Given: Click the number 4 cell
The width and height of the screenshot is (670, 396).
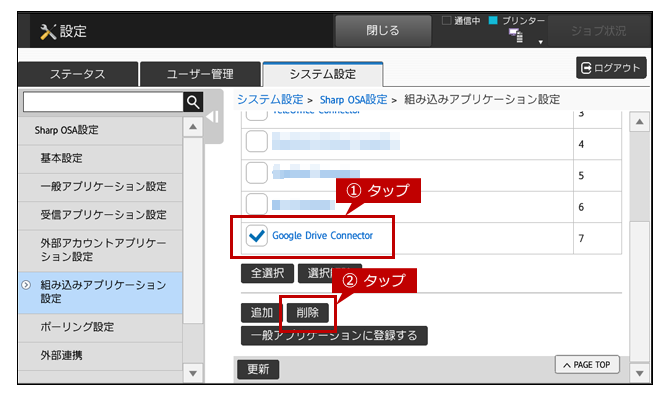Looking at the screenshot, I should pyautogui.click(x=597, y=144).
